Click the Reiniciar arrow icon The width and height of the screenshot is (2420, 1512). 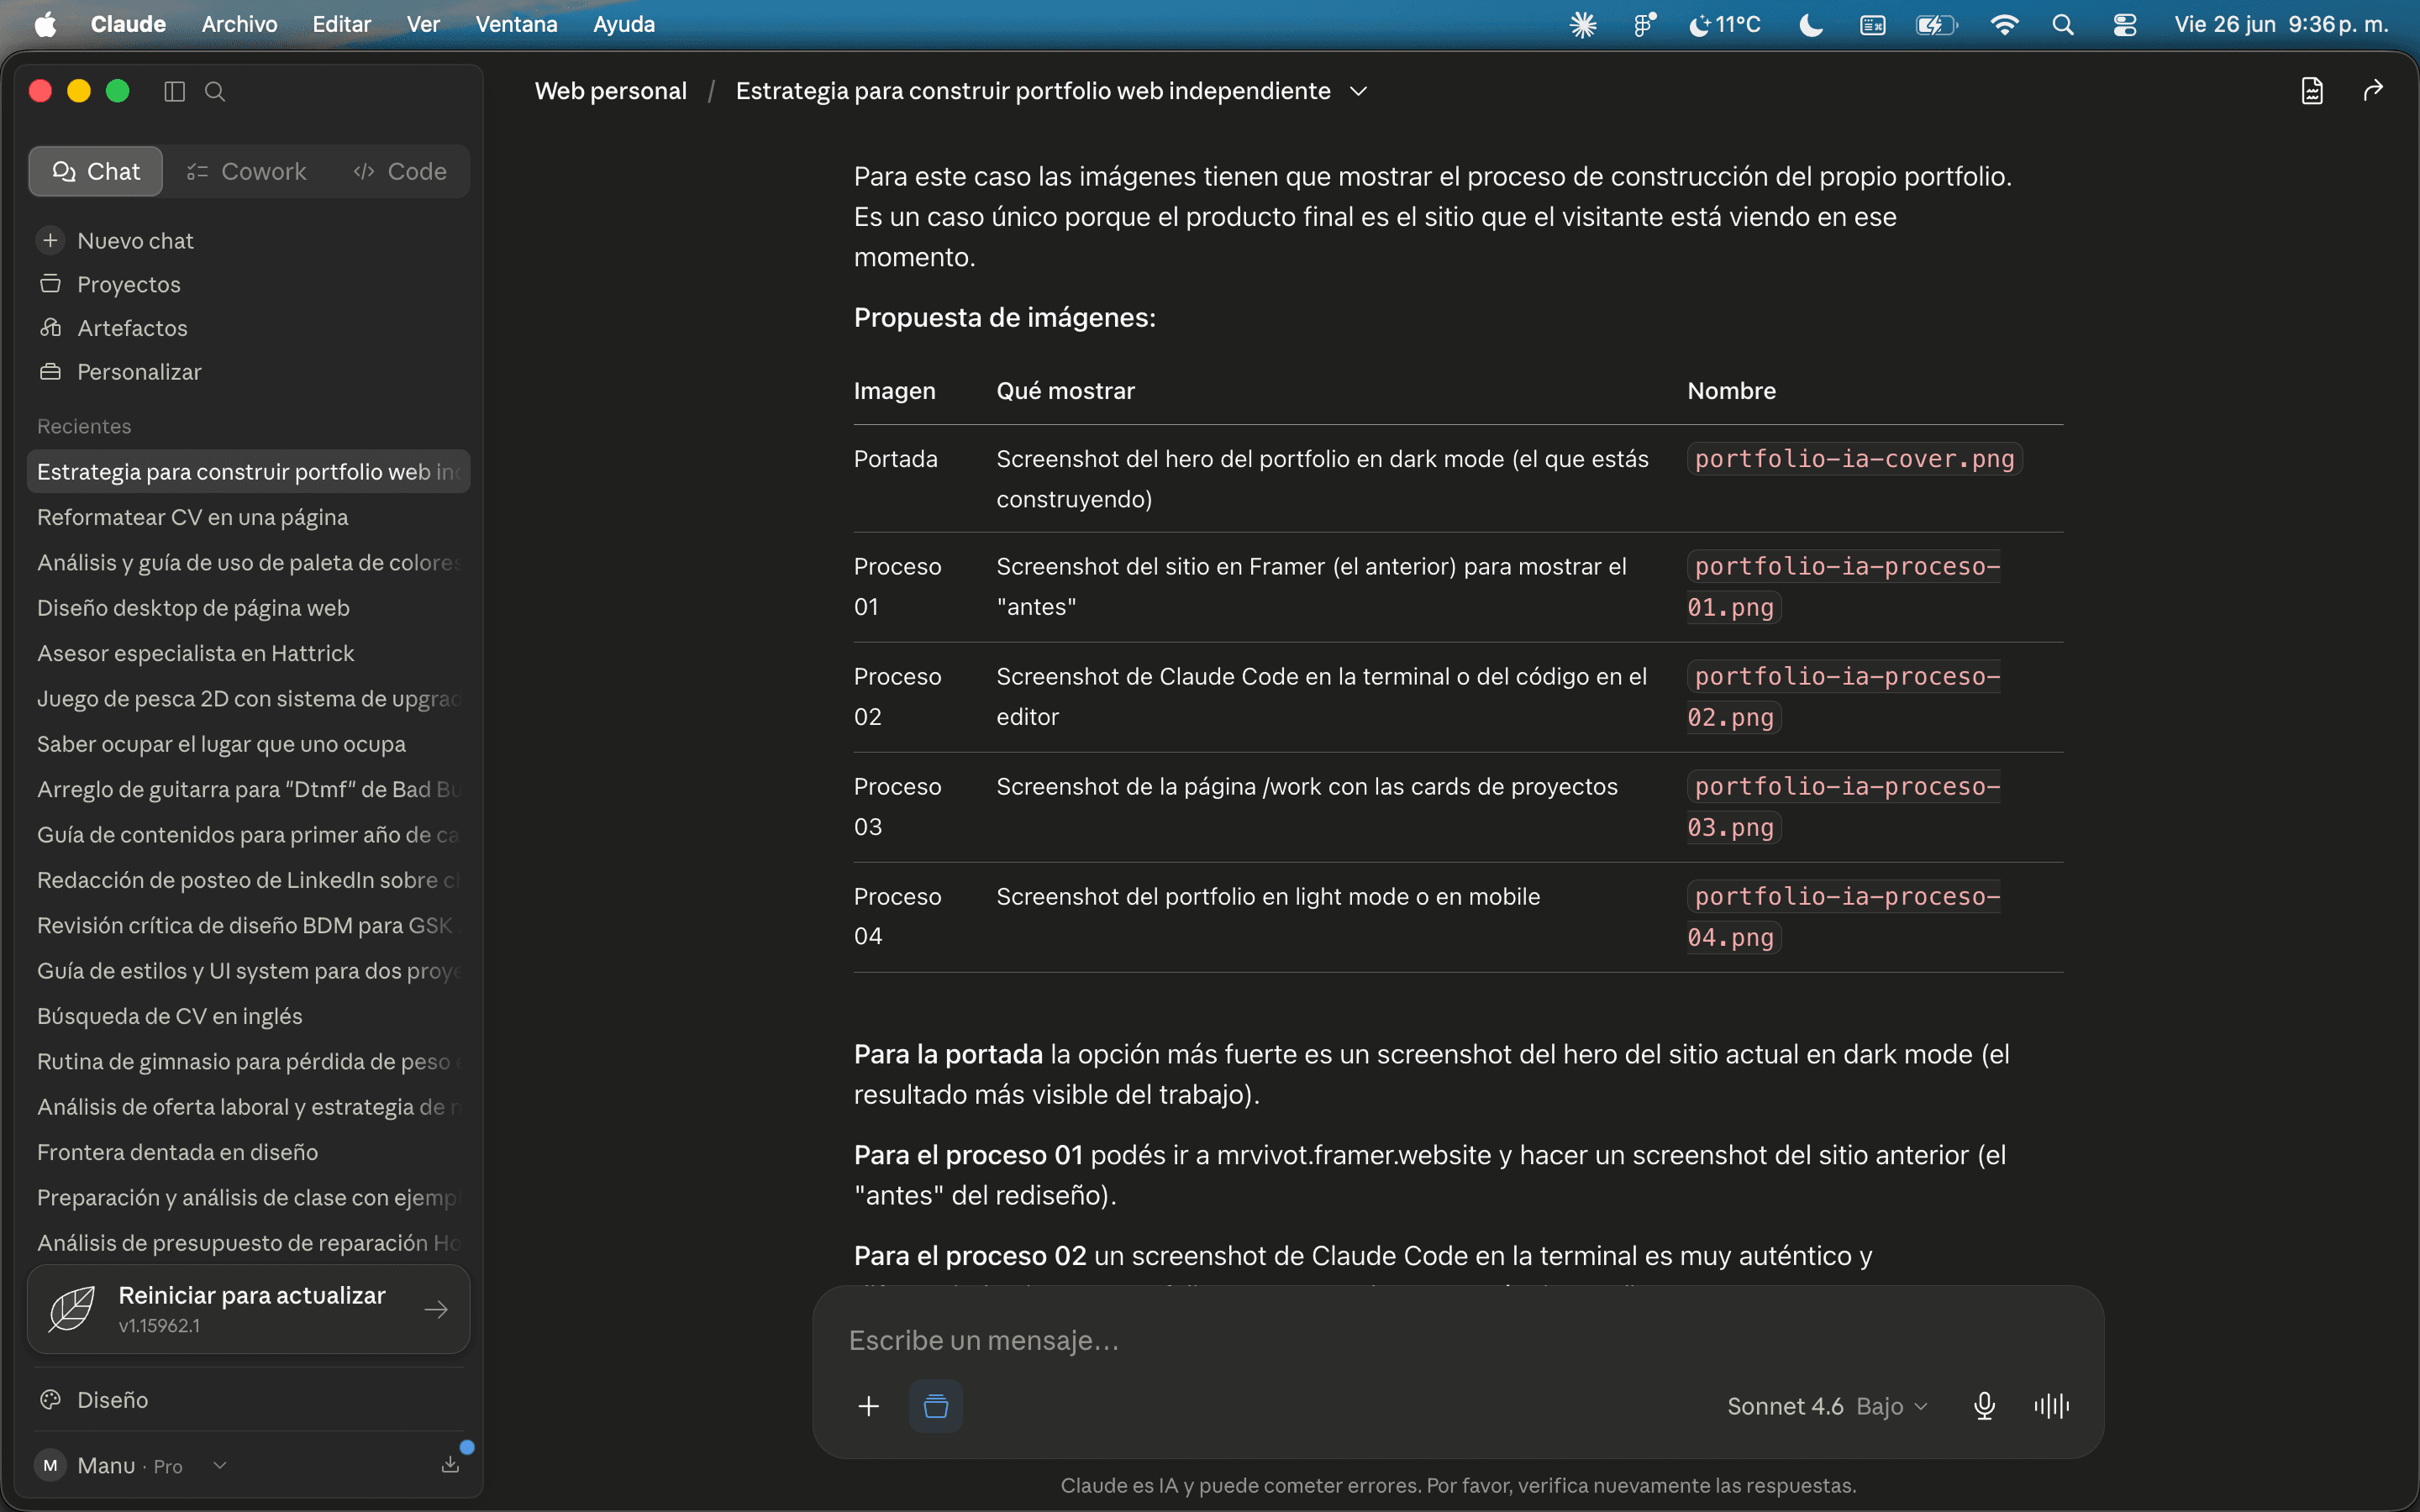click(436, 1309)
